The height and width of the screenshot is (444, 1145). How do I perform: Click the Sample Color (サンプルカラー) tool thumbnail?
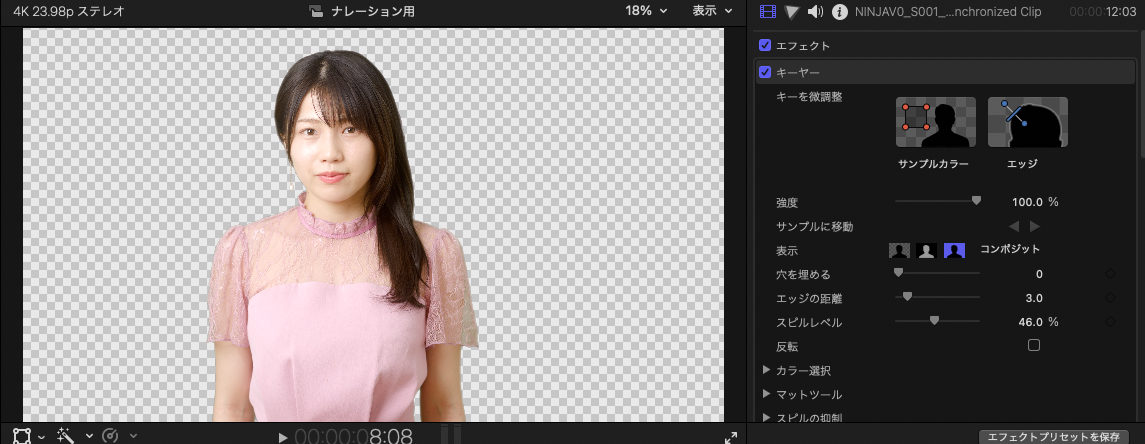[936, 122]
